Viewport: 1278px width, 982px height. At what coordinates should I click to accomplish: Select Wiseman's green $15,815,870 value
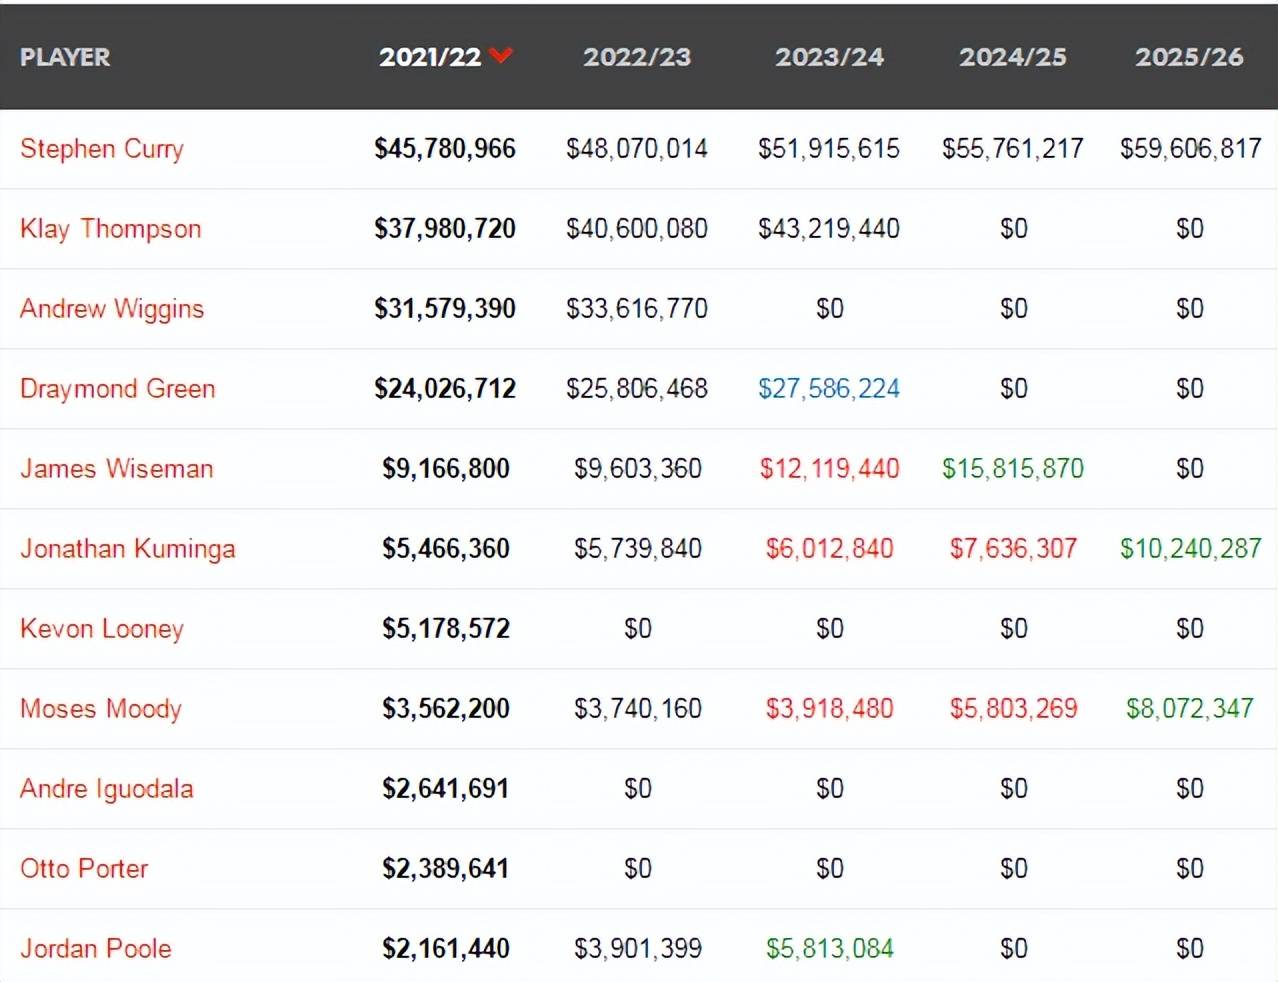coord(1013,469)
